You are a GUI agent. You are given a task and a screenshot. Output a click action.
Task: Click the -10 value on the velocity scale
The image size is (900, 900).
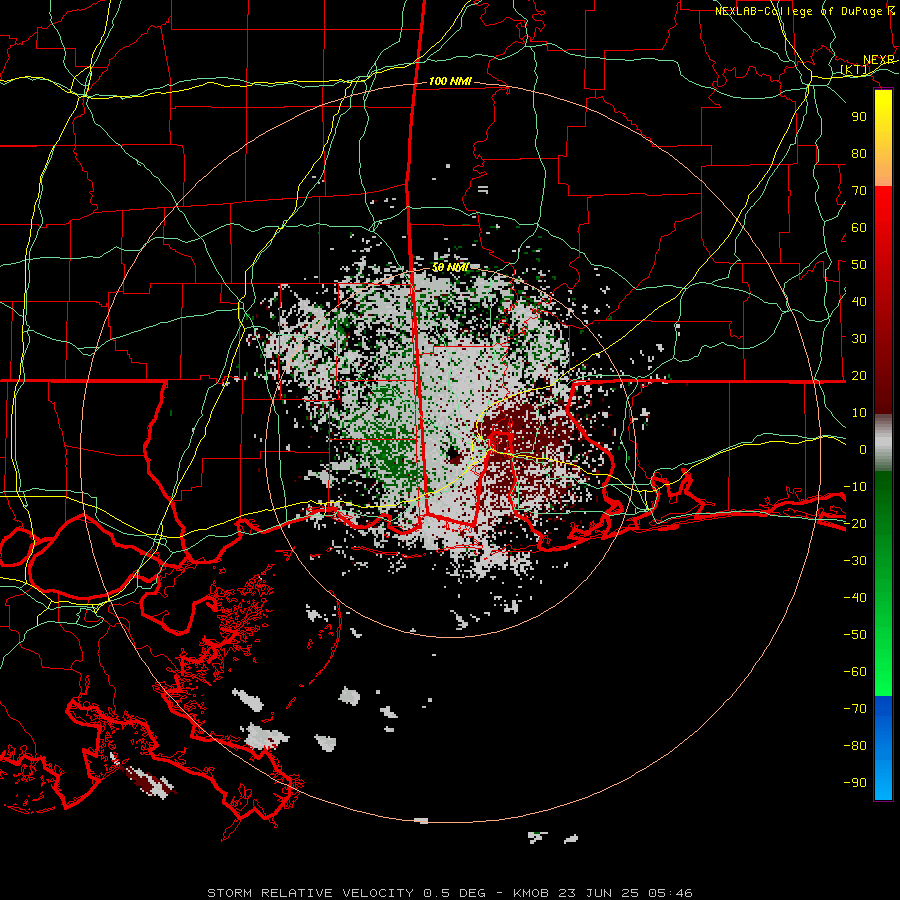point(855,487)
